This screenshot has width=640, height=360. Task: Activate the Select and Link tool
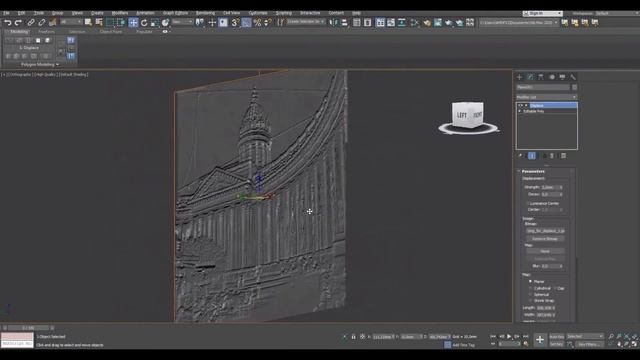(x=31, y=23)
